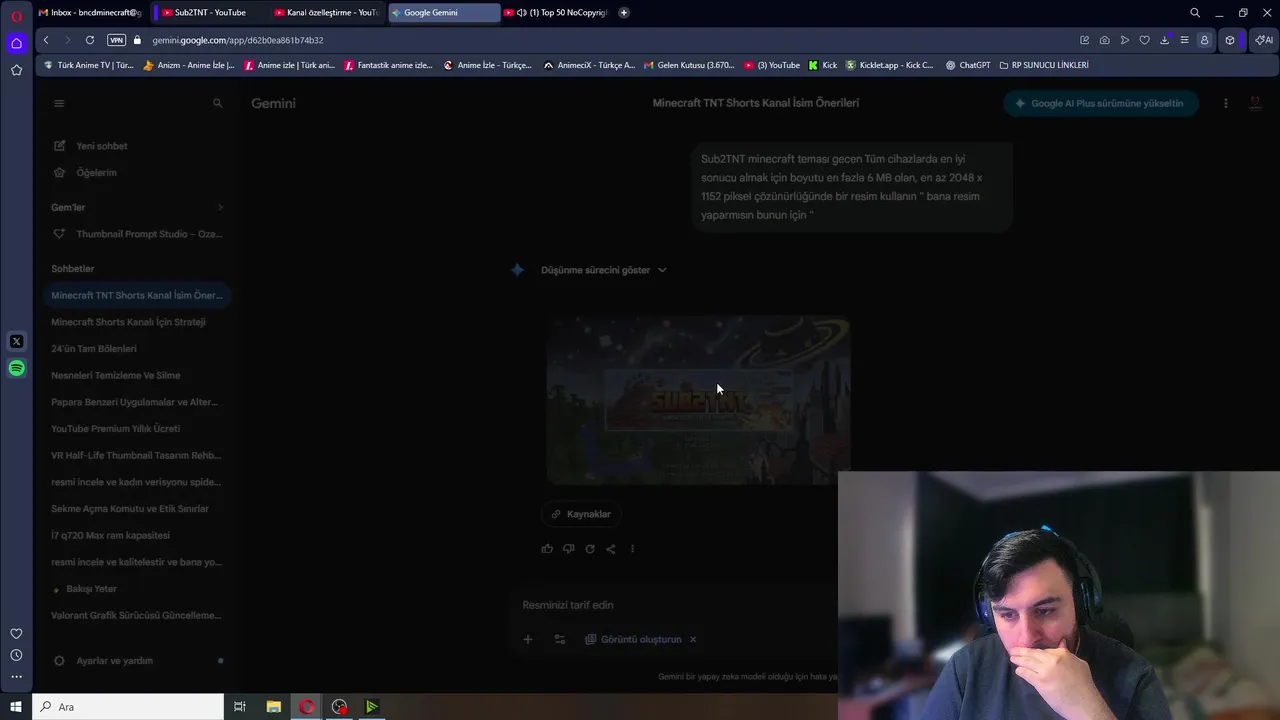Open Opera sidebar history clock icon
This screenshot has width=1280, height=720.
[x=16, y=655]
